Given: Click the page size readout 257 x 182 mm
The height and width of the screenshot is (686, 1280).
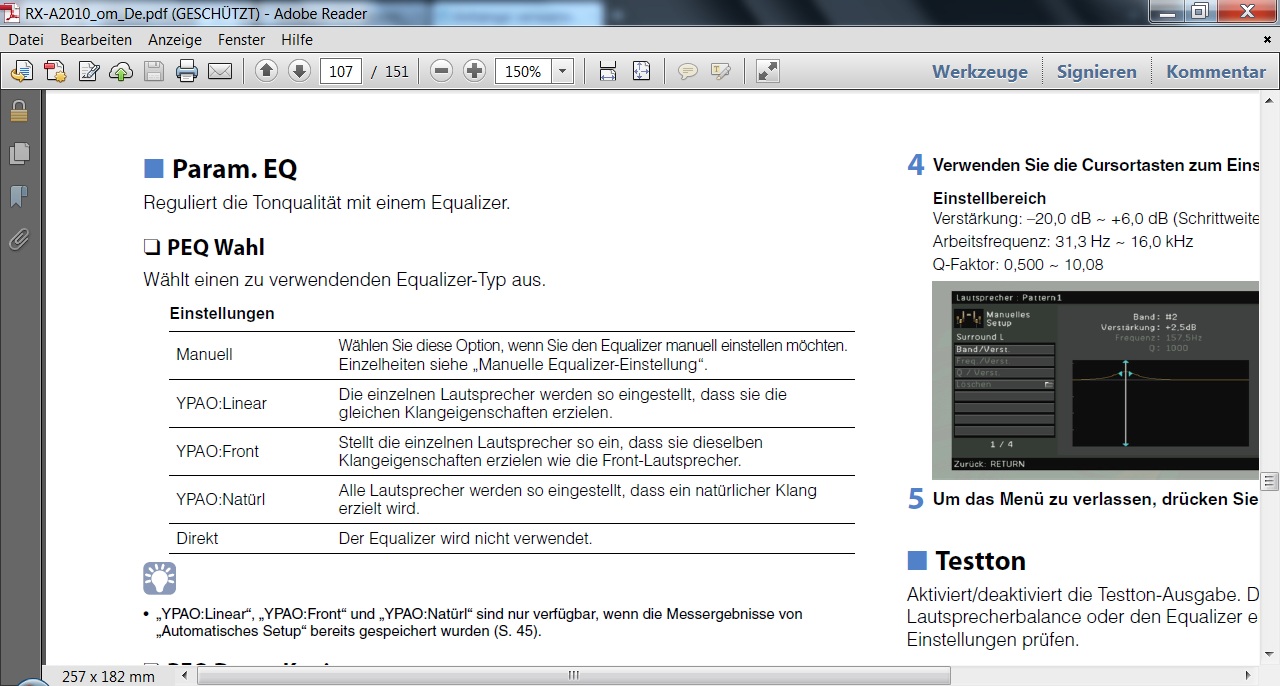Looking at the screenshot, I should point(108,676).
